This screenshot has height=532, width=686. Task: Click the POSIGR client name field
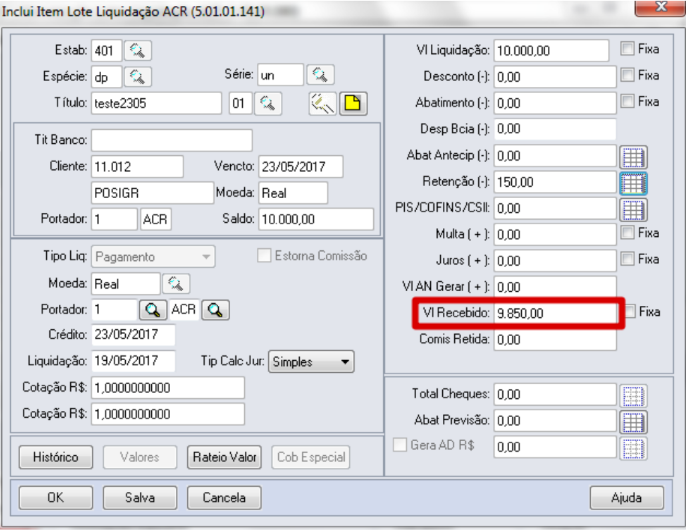(x=152, y=193)
